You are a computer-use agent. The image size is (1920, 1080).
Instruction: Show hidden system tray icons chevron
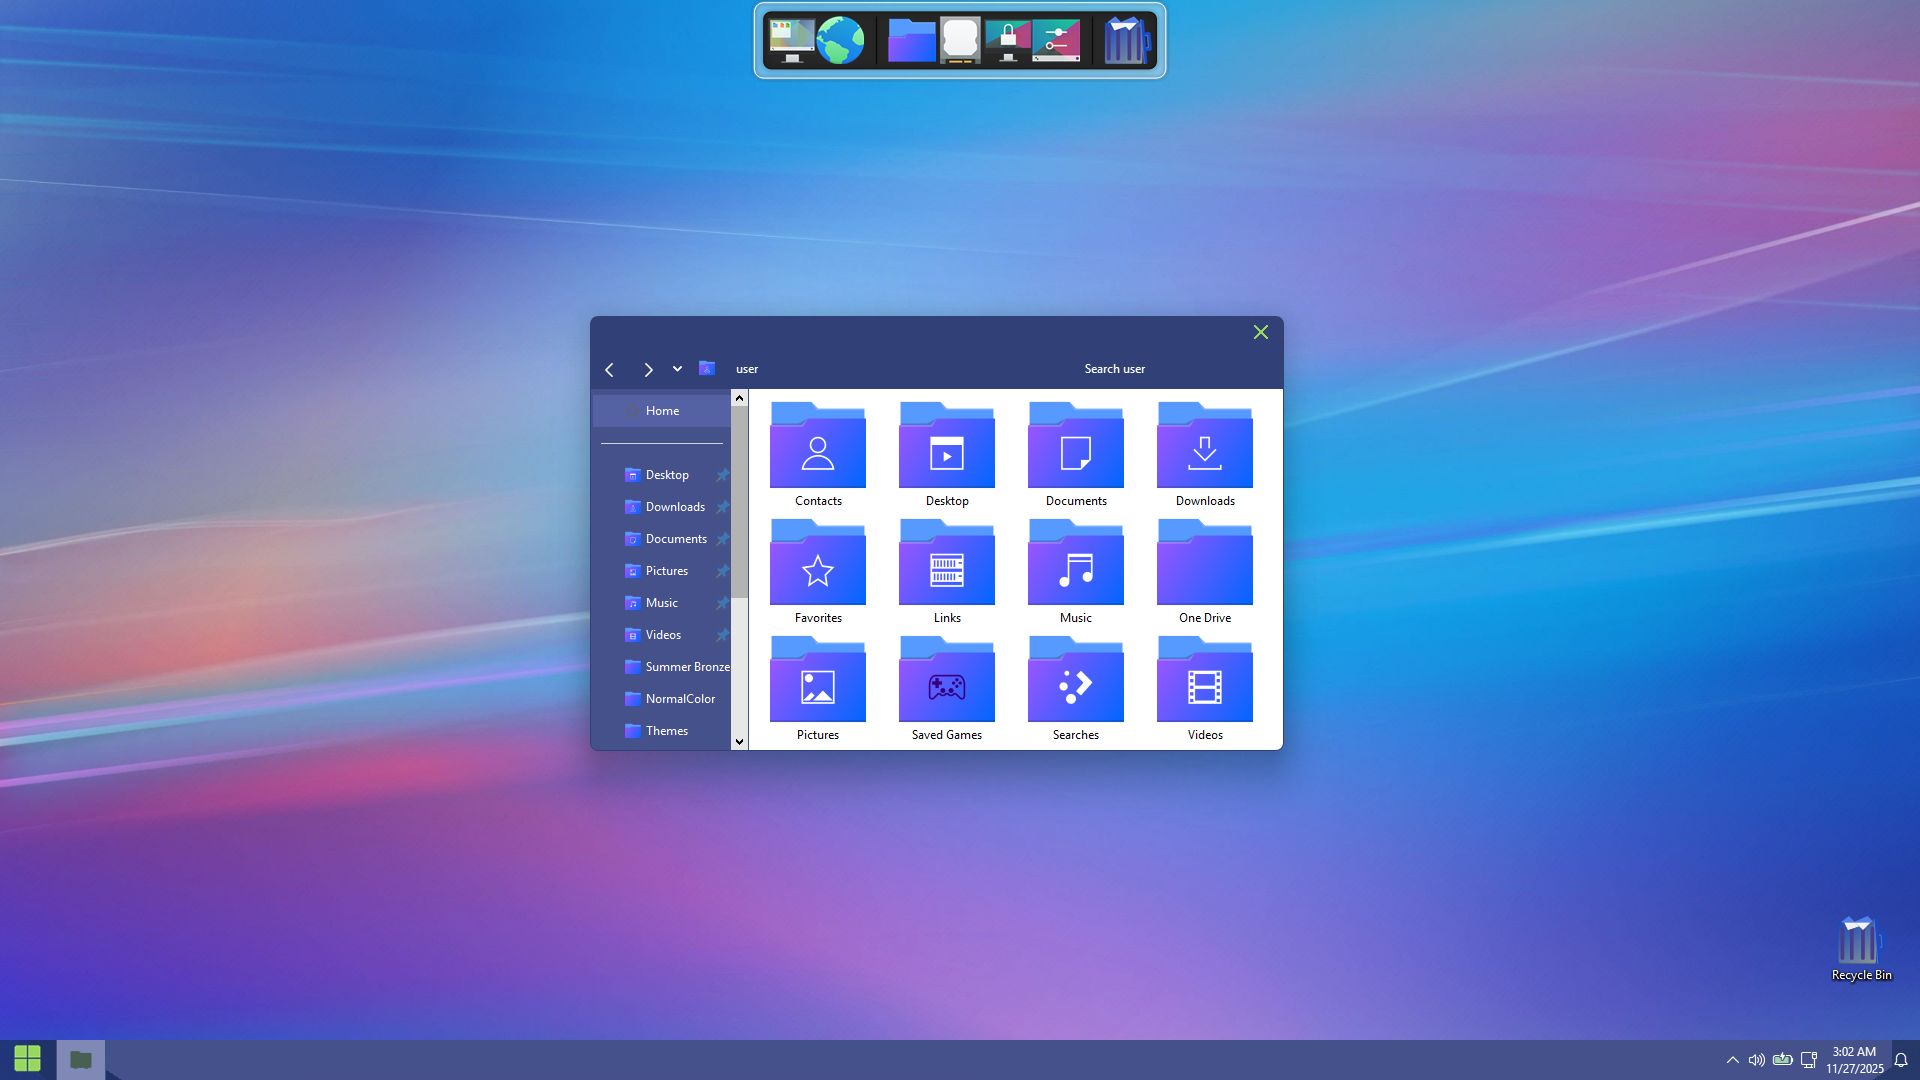1732,1060
